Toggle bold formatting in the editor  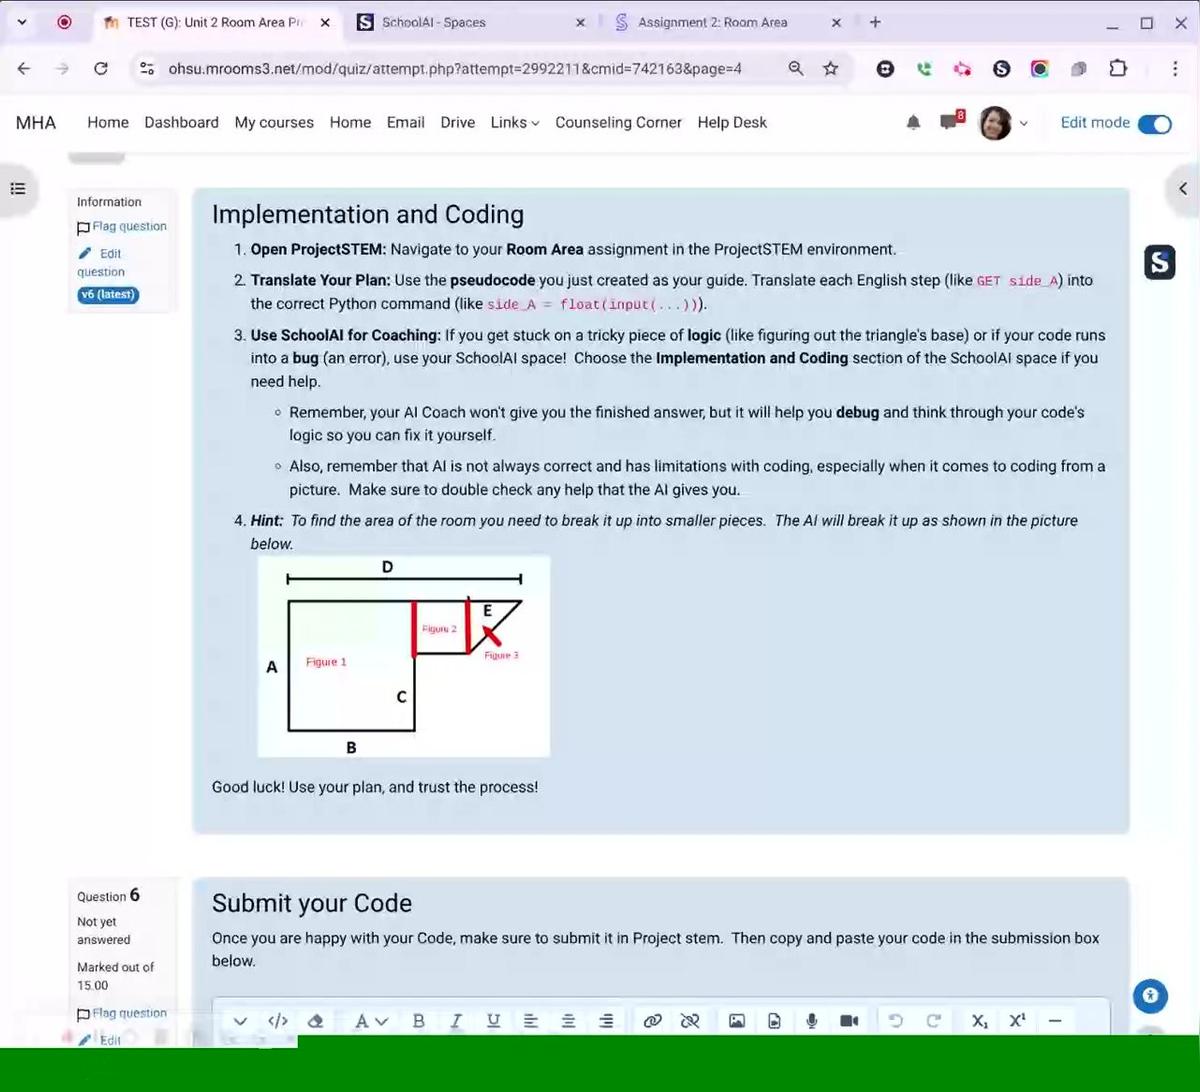click(418, 1020)
